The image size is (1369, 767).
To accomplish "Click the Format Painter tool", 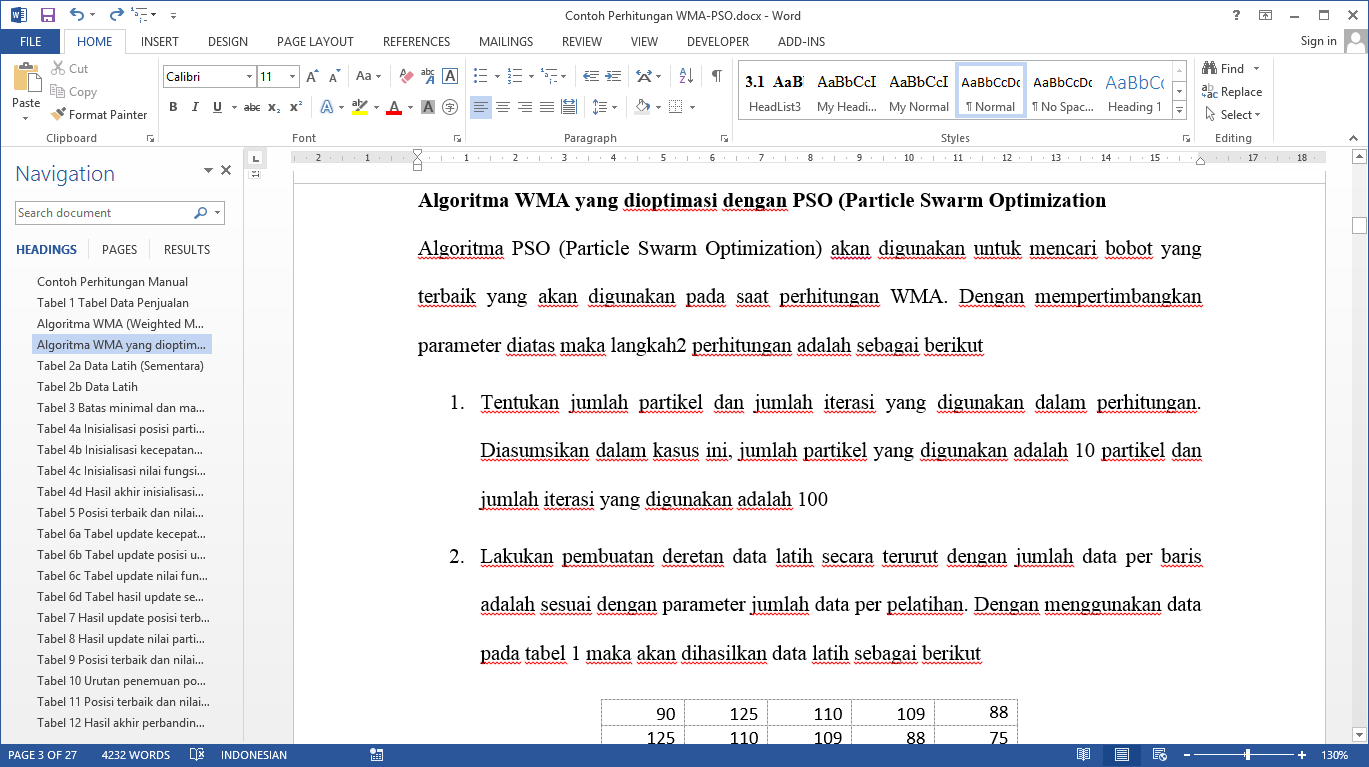I will point(99,115).
